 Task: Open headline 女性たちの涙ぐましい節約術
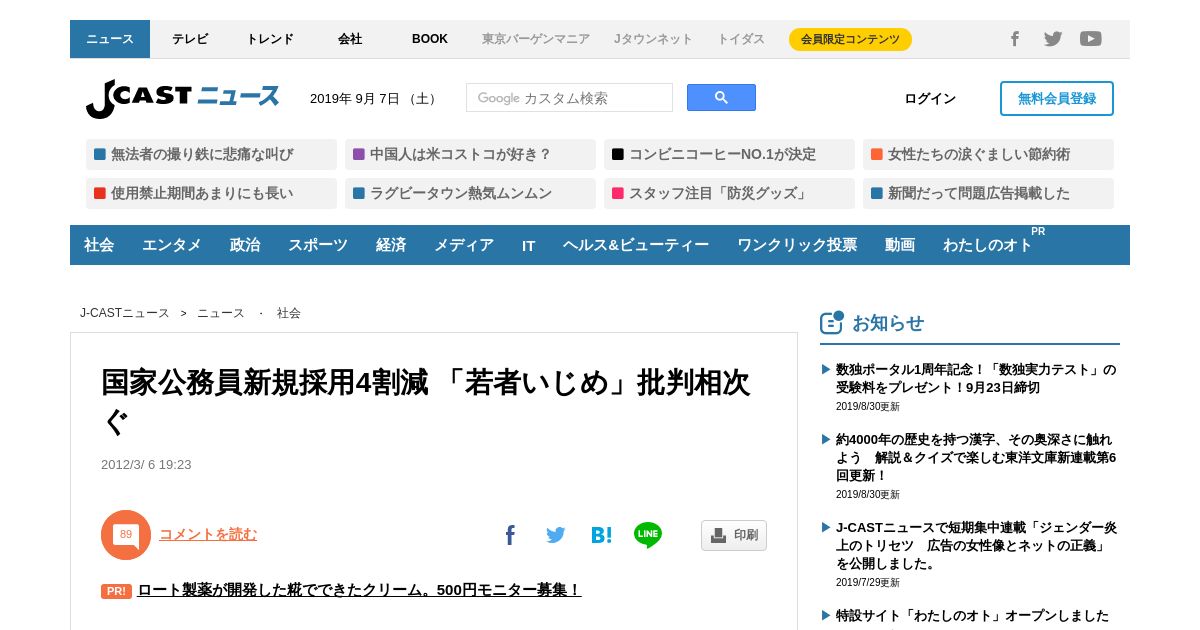point(988,154)
